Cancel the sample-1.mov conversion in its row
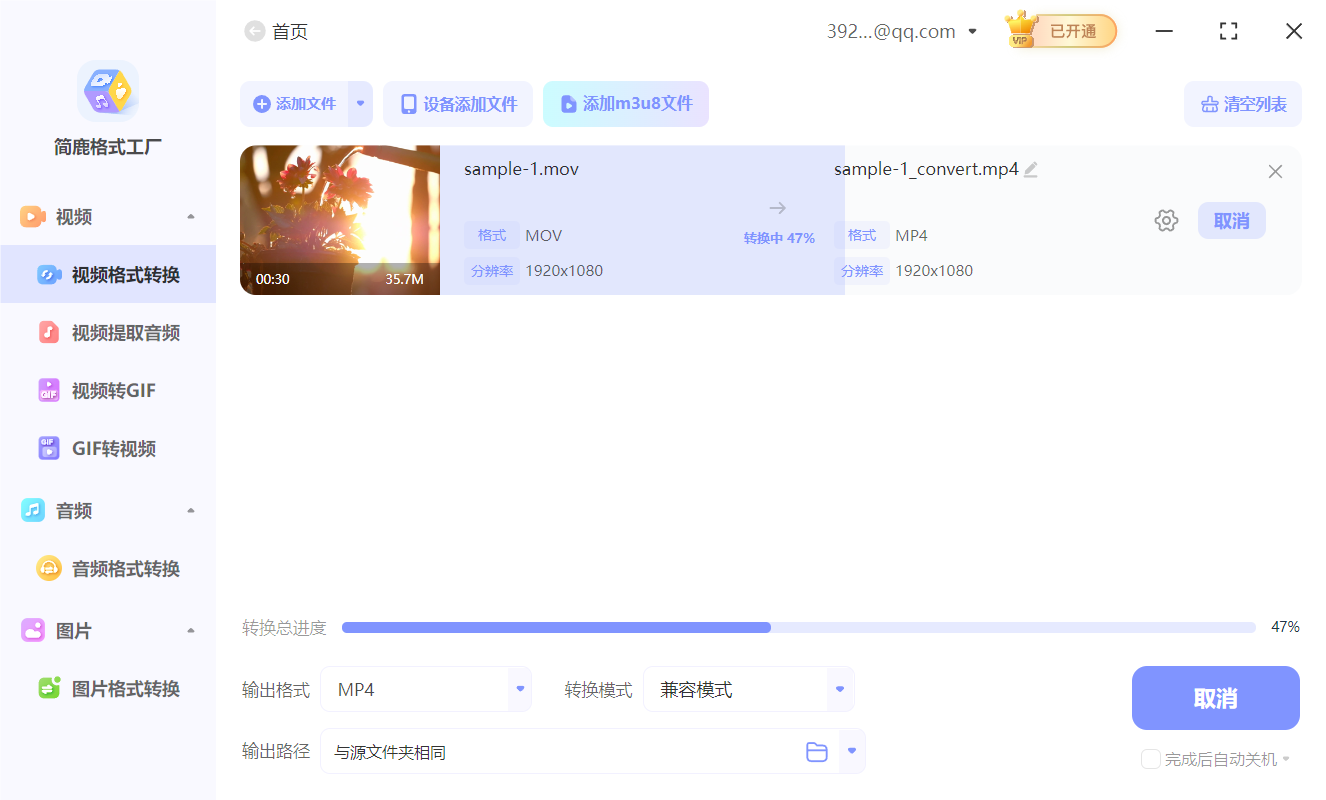Image resolution: width=1326 pixels, height=800 pixels. click(x=1232, y=221)
